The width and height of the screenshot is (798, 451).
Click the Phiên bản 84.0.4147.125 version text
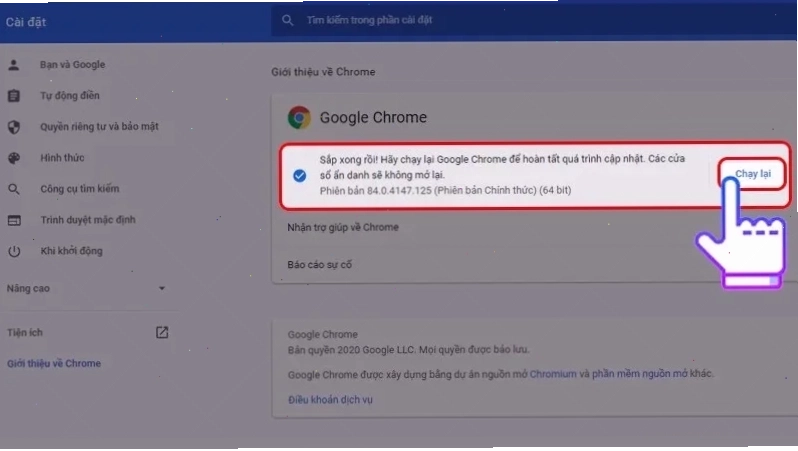[x=445, y=190]
